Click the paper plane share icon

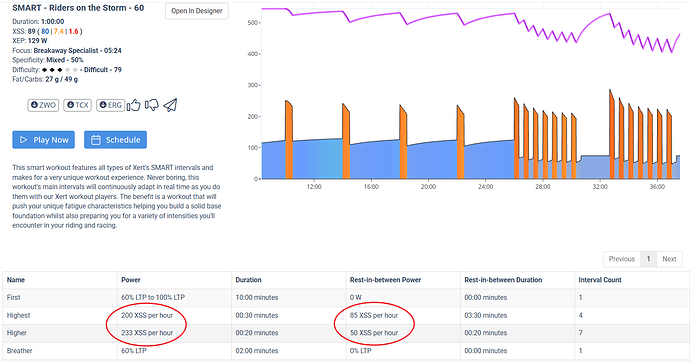[x=170, y=105]
